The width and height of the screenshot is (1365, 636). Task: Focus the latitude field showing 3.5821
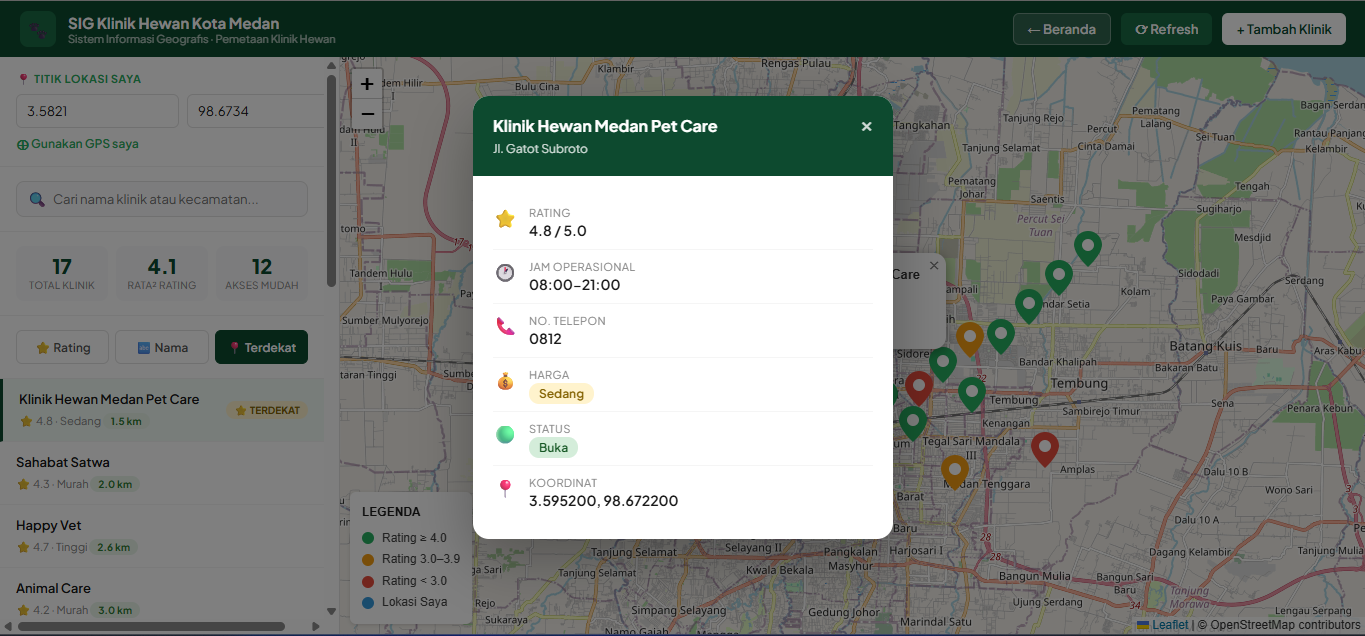97,111
